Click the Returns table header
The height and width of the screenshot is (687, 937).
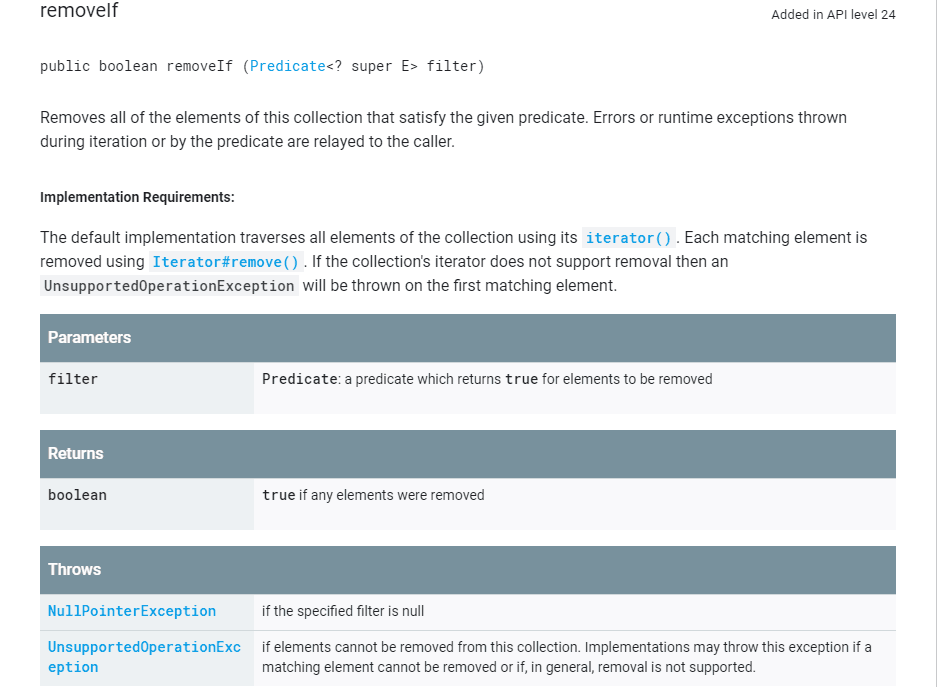[x=468, y=453]
